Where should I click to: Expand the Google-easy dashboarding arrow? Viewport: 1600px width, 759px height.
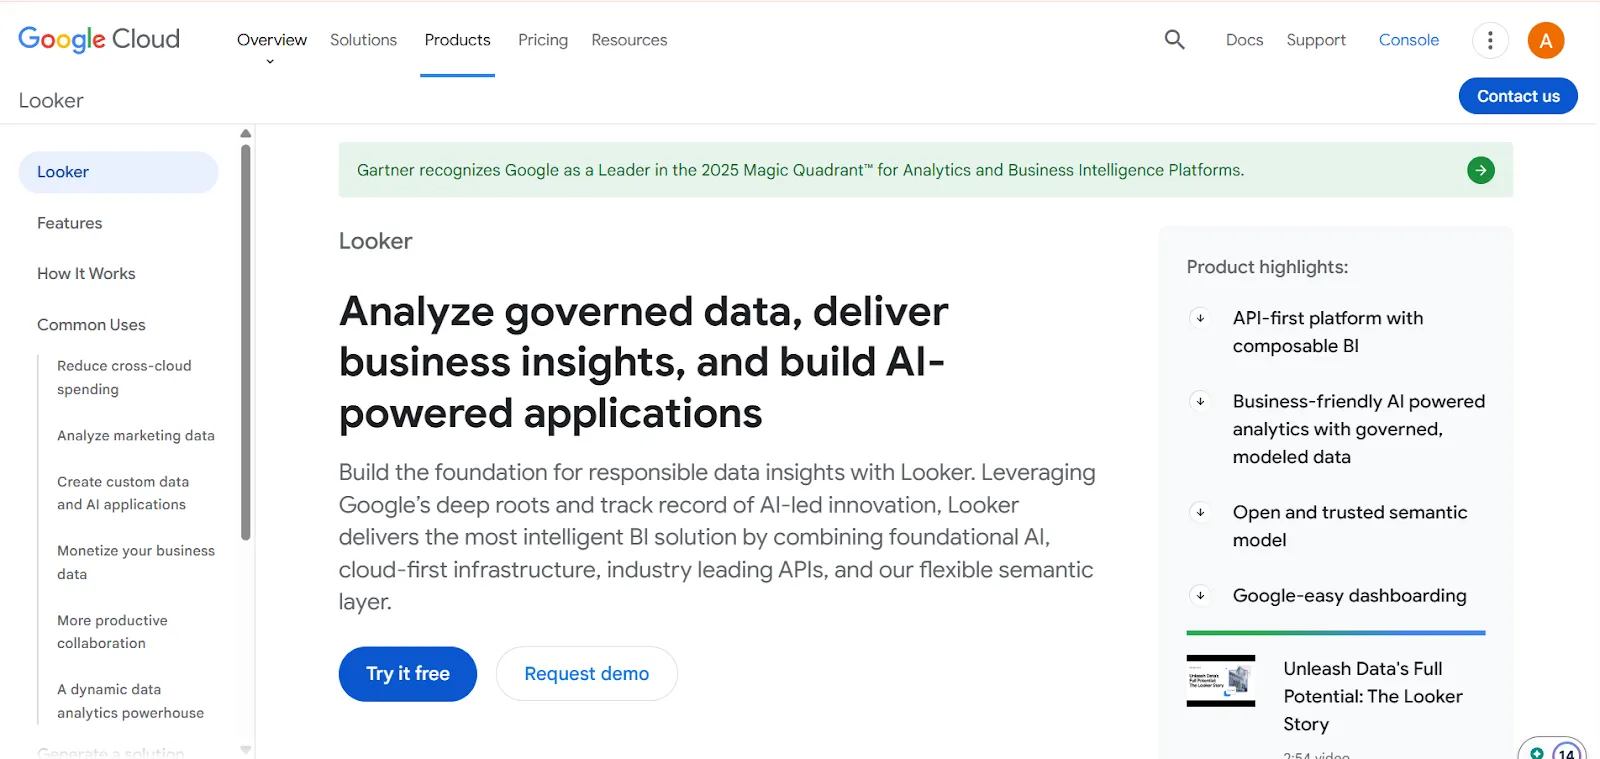click(x=1200, y=595)
